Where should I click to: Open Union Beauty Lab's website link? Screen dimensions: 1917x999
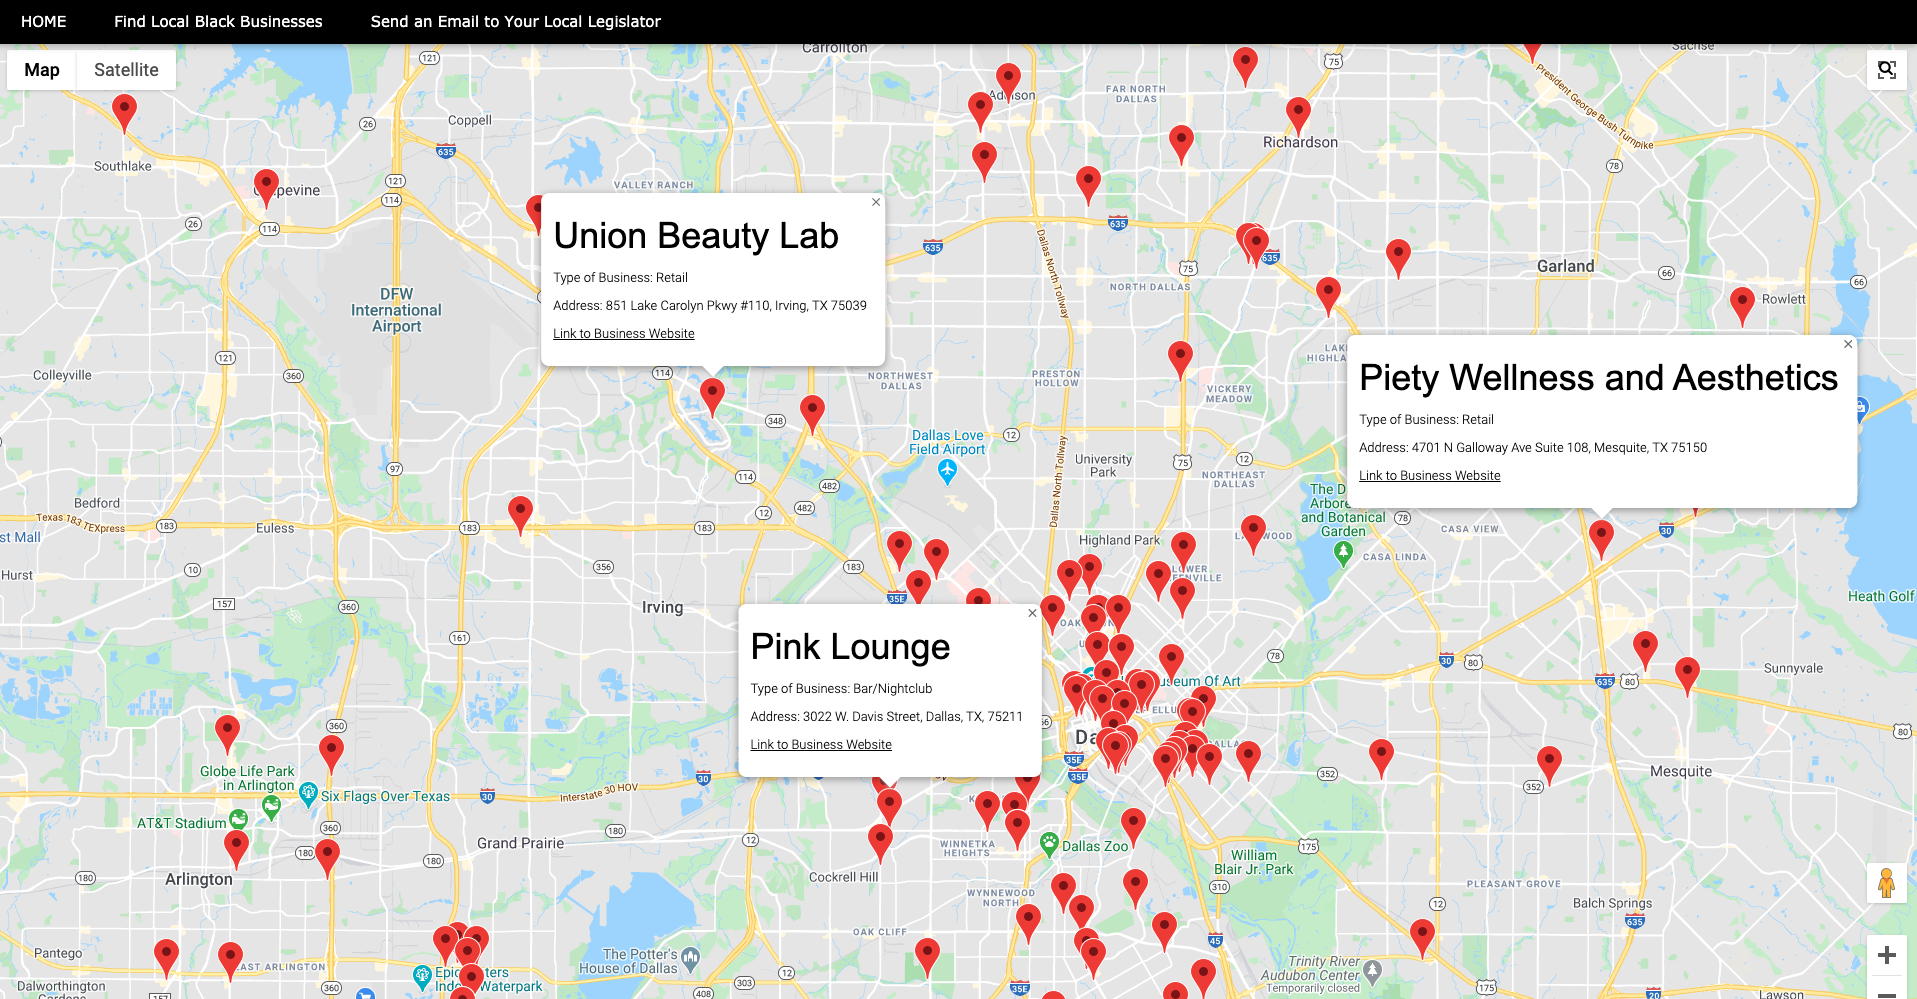click(x=623, y=333)
